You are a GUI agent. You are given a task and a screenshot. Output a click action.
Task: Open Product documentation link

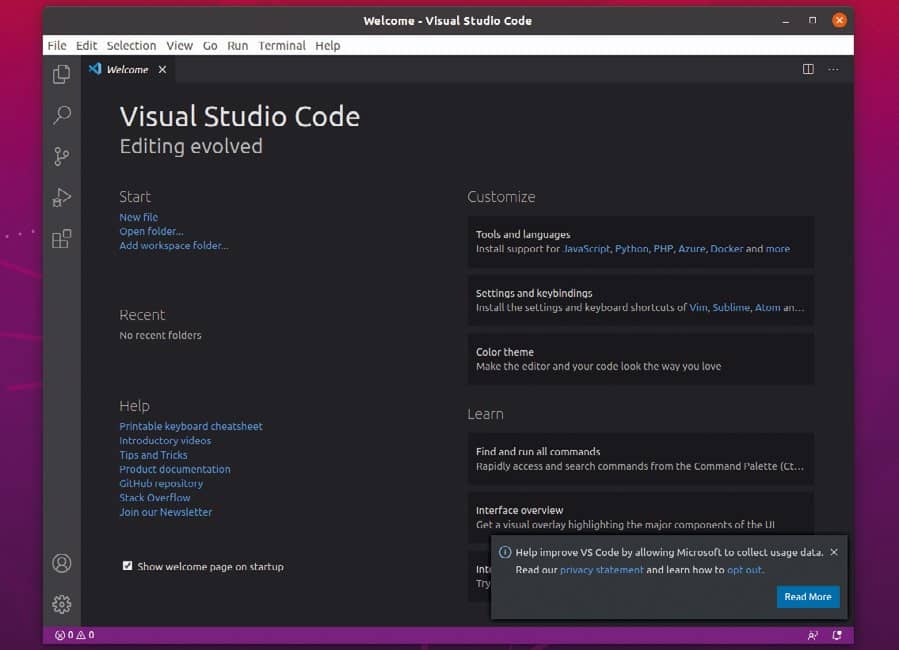pos(175,469)
